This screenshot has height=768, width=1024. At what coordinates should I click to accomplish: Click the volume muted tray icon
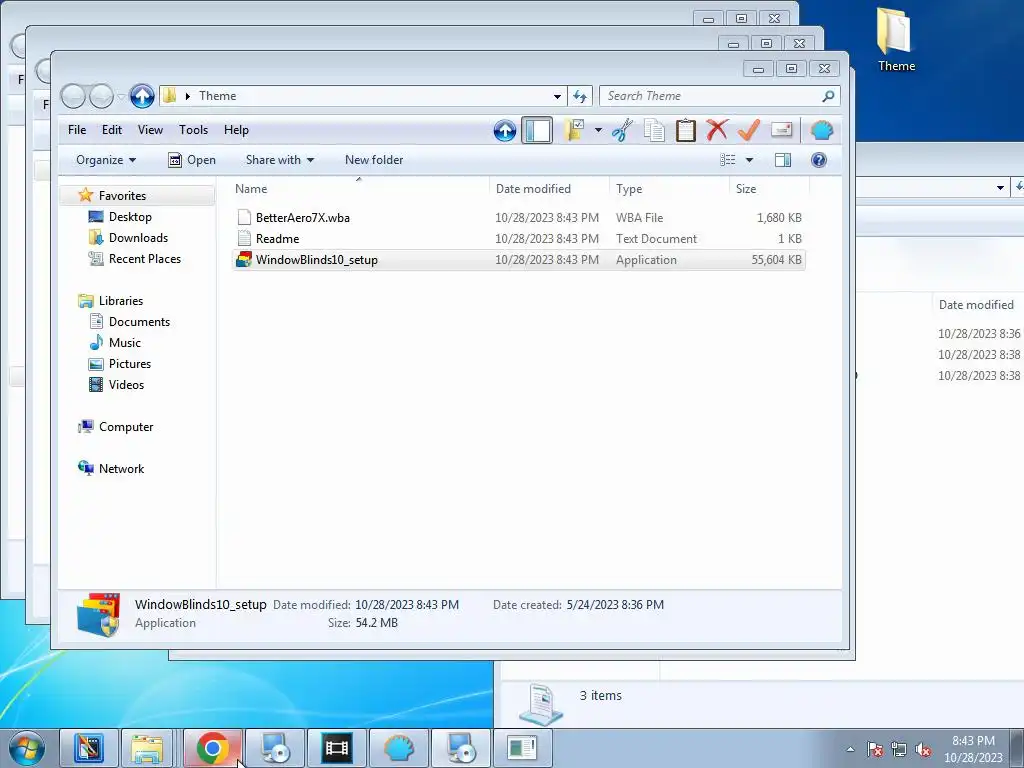pos(923,750)
